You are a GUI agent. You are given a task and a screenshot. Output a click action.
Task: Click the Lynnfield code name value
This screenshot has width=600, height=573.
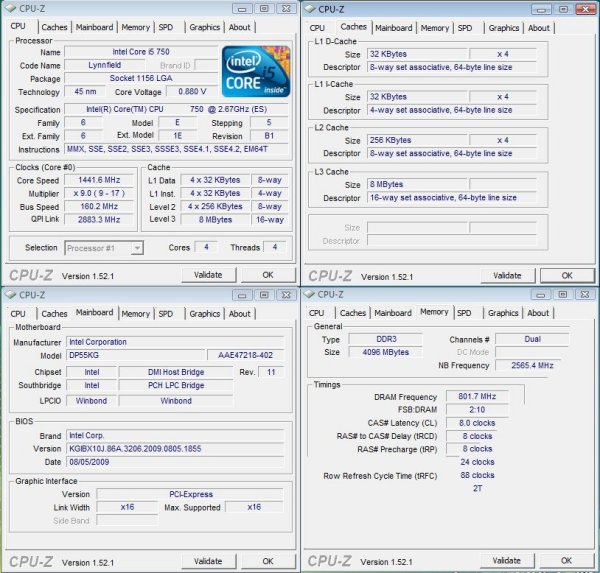pos(104,65)
